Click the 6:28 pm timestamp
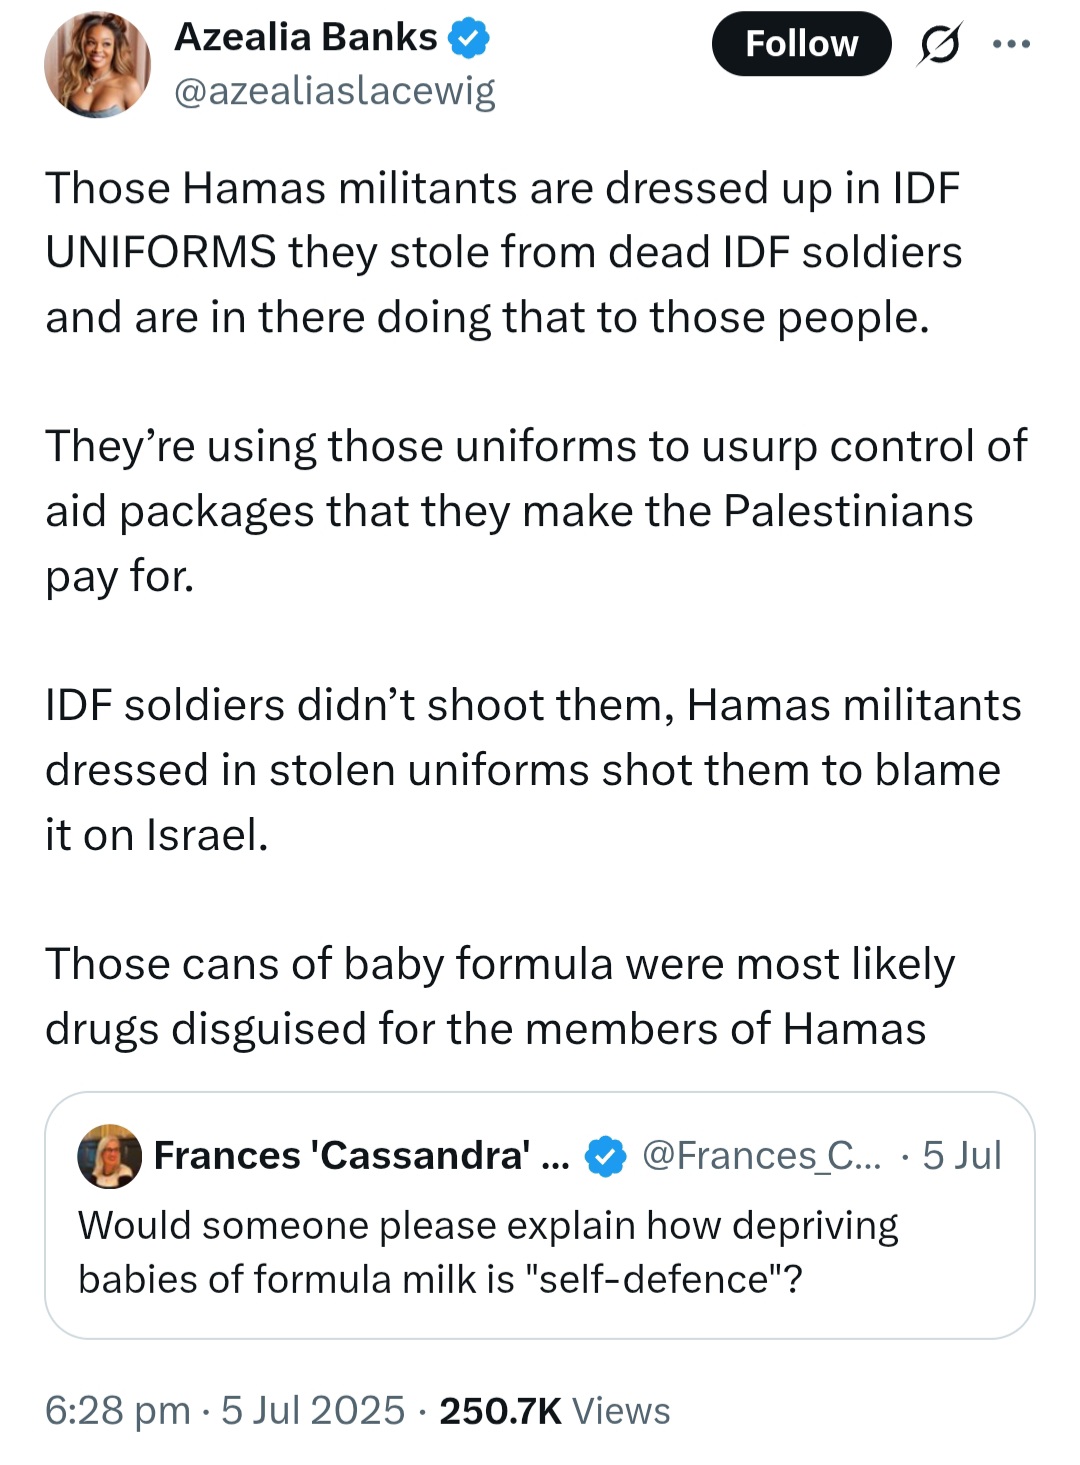1080x1465 pixels. 117,1411
